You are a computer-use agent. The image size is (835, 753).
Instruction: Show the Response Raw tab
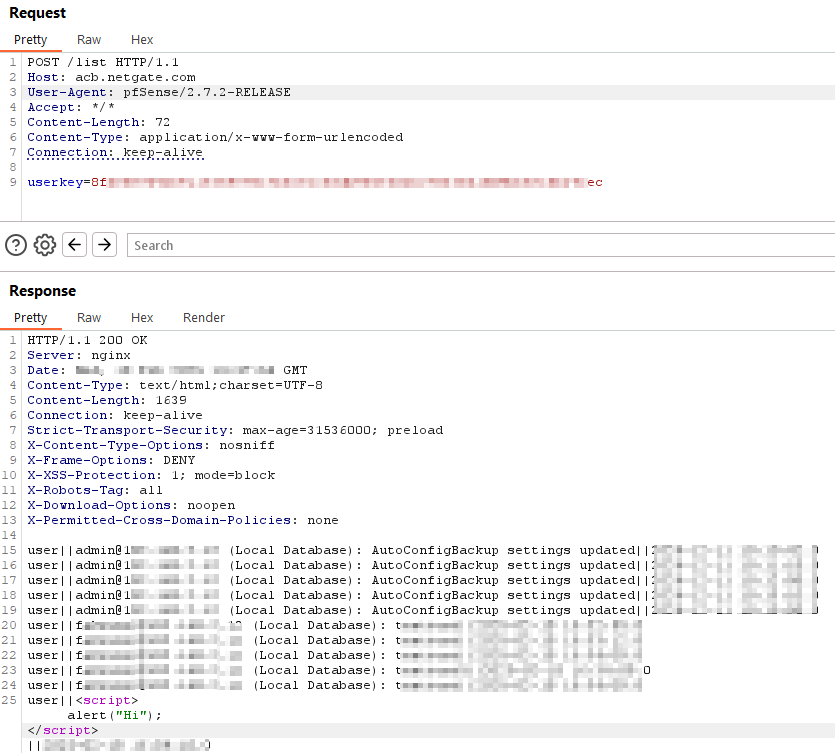(x=89, y=318)
